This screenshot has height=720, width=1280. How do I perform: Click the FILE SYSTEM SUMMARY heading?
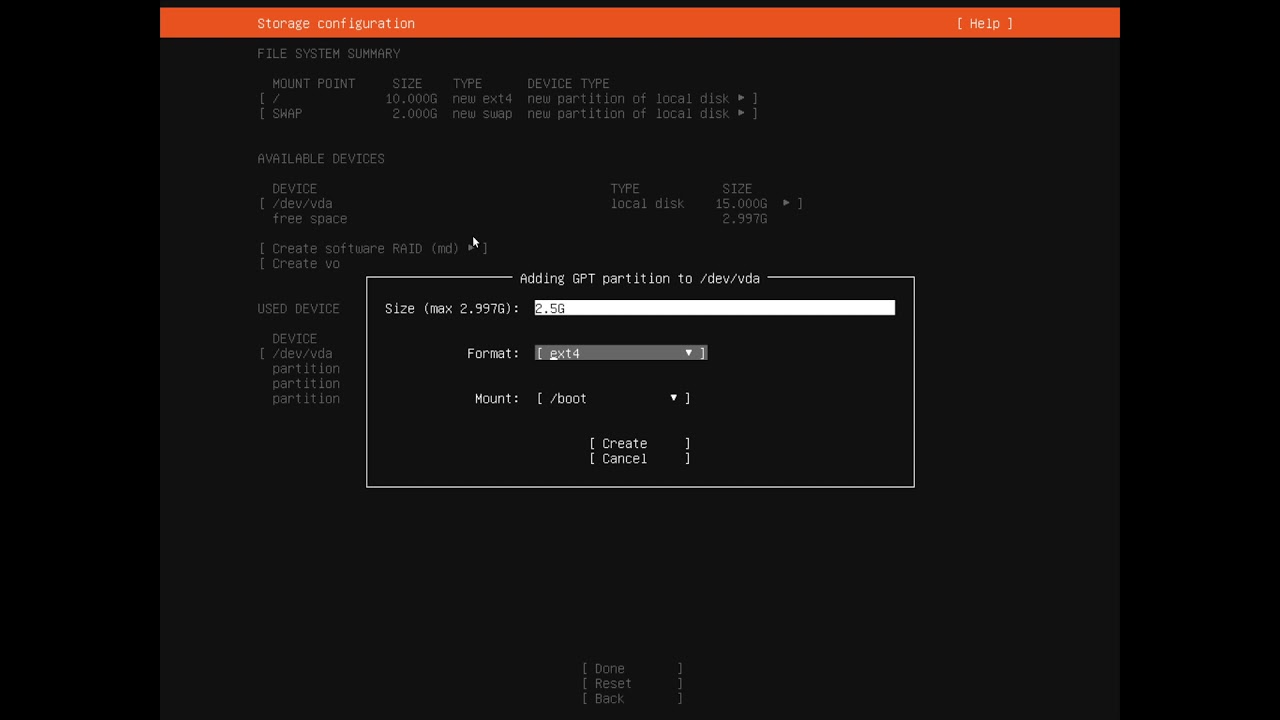click(329, 53)
